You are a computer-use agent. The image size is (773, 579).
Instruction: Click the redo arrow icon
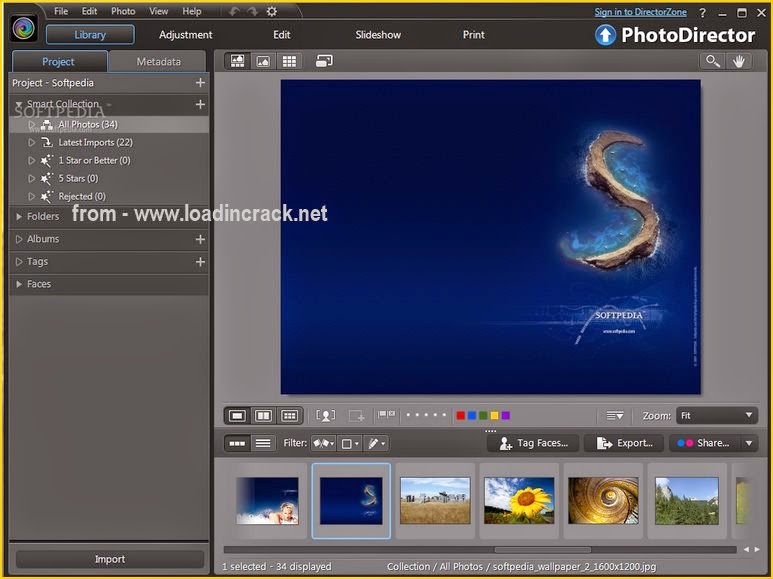coord(253,11)
